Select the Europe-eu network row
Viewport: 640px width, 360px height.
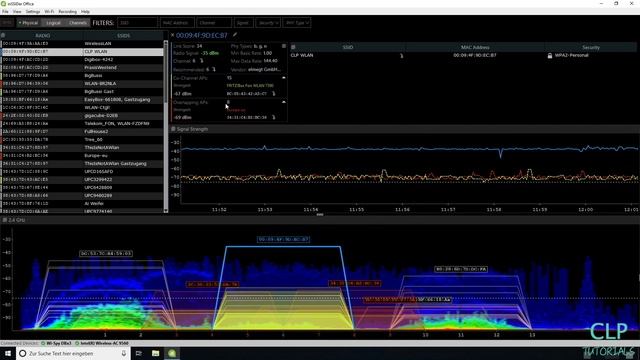point(82,156)
